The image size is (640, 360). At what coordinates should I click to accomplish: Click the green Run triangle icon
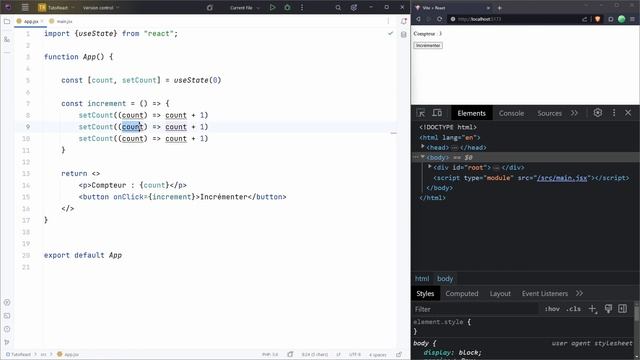(x=272, y=7)
